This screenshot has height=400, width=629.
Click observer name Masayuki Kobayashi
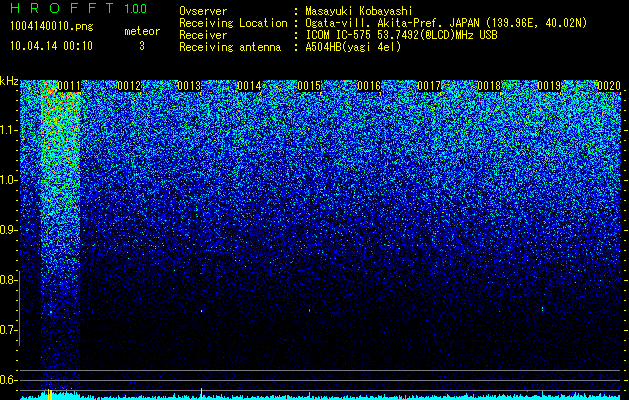click(x=359, y=11)
